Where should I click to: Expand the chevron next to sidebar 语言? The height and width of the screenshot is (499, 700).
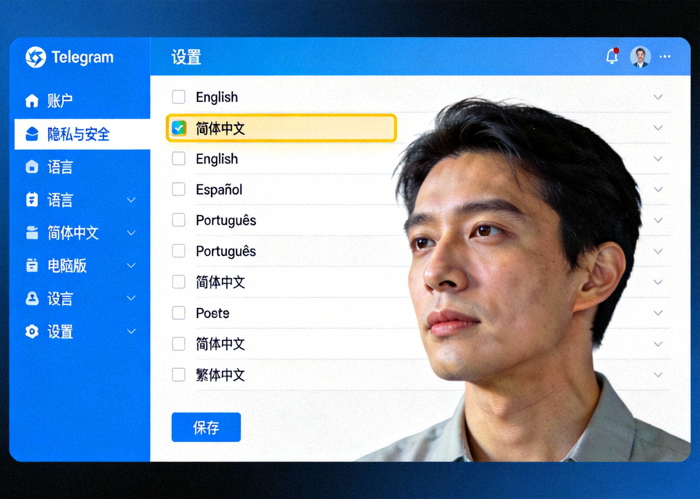pos(131,200)
